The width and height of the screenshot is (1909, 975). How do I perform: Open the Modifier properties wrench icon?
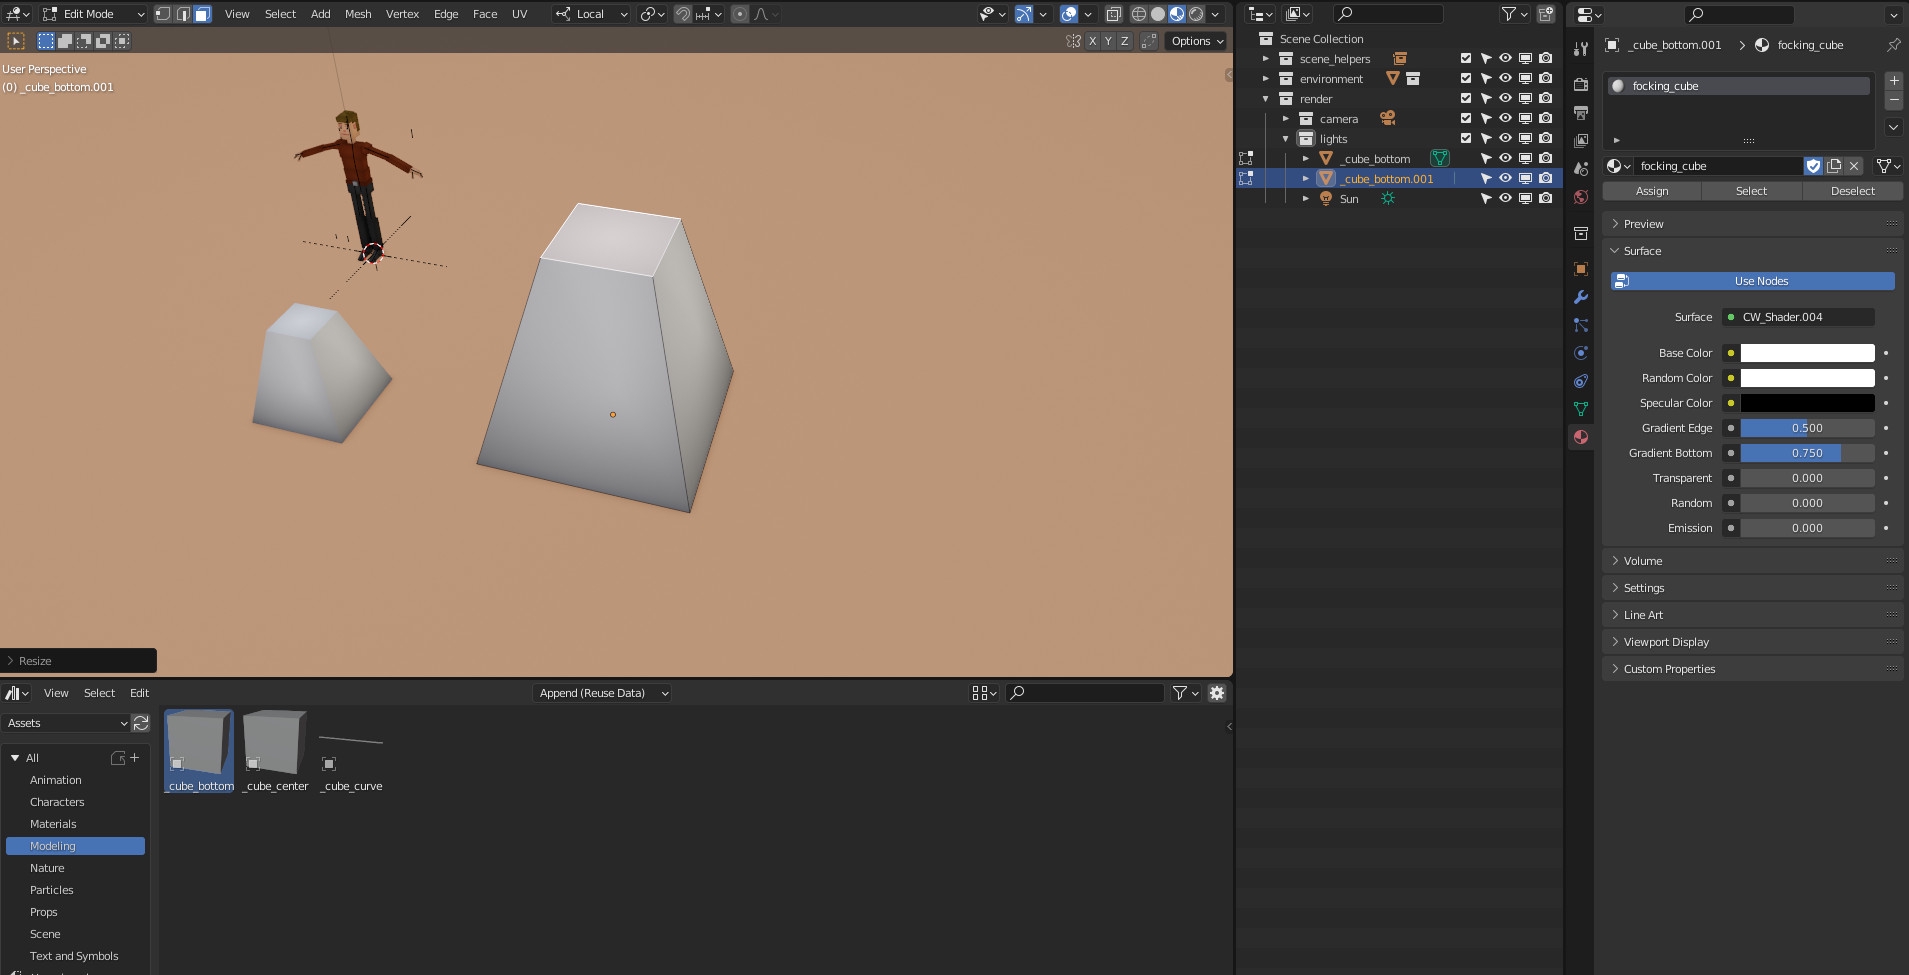[1581, 297]
